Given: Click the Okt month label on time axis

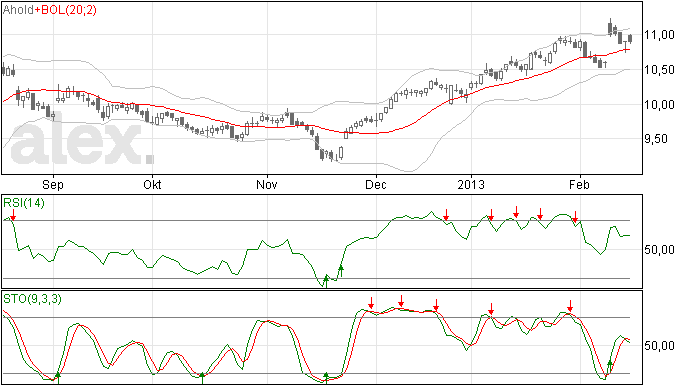Looking at the screenshot, I should [152, 184].
